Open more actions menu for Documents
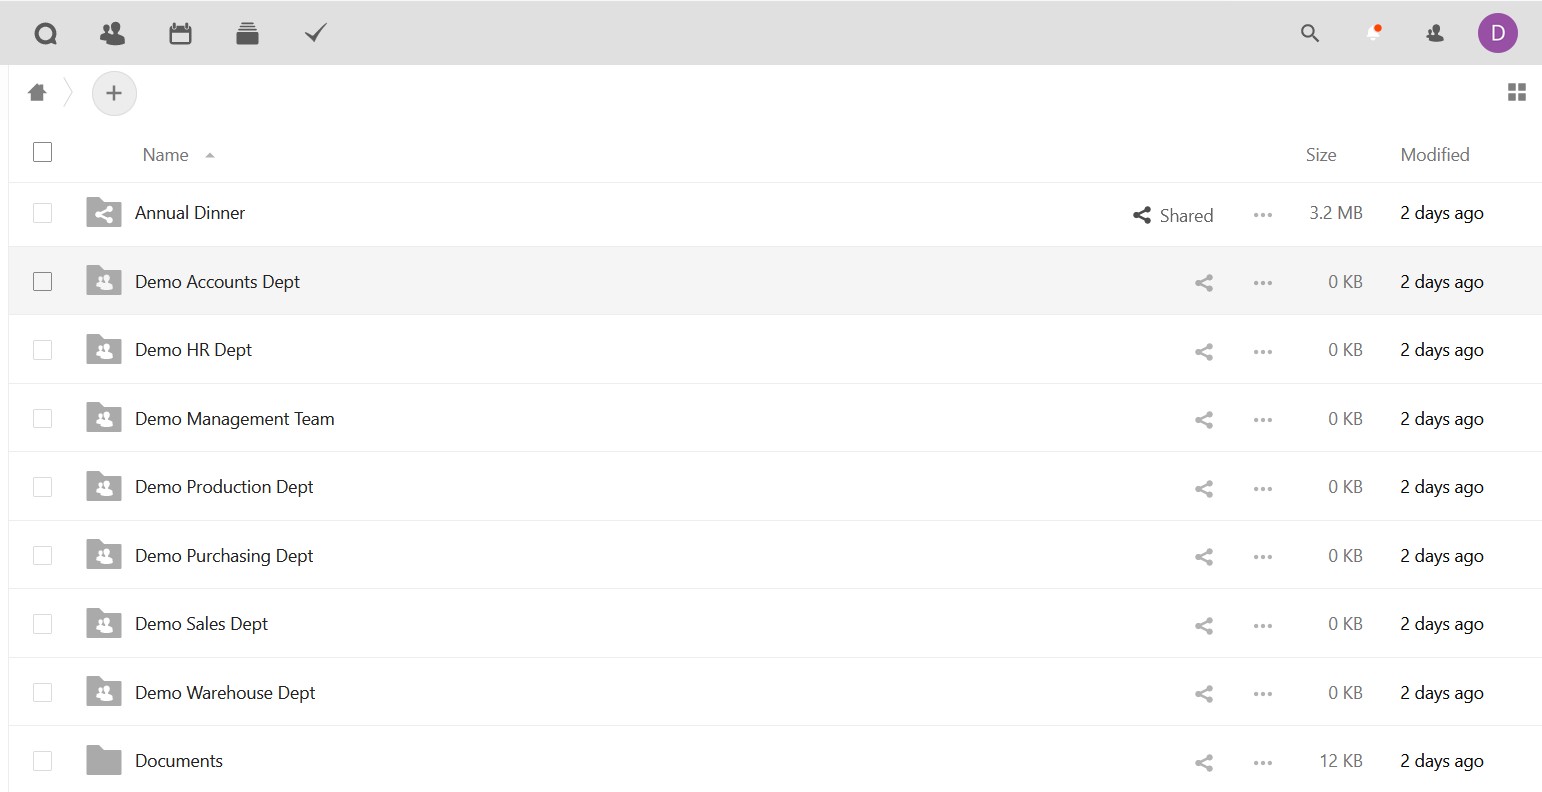 (x=1263, y=762)
